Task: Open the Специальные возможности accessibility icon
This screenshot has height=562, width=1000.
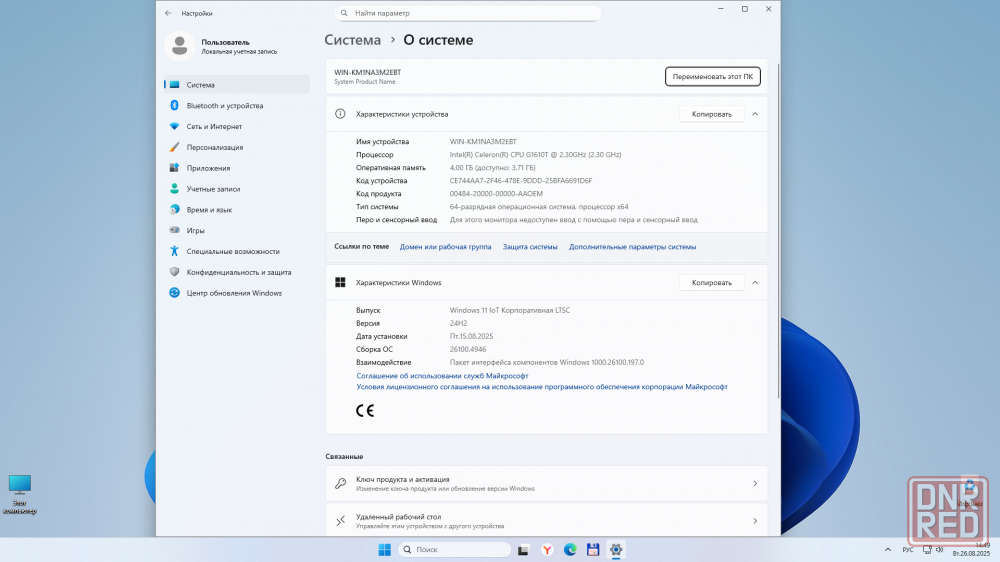Action: pos(174,251)
